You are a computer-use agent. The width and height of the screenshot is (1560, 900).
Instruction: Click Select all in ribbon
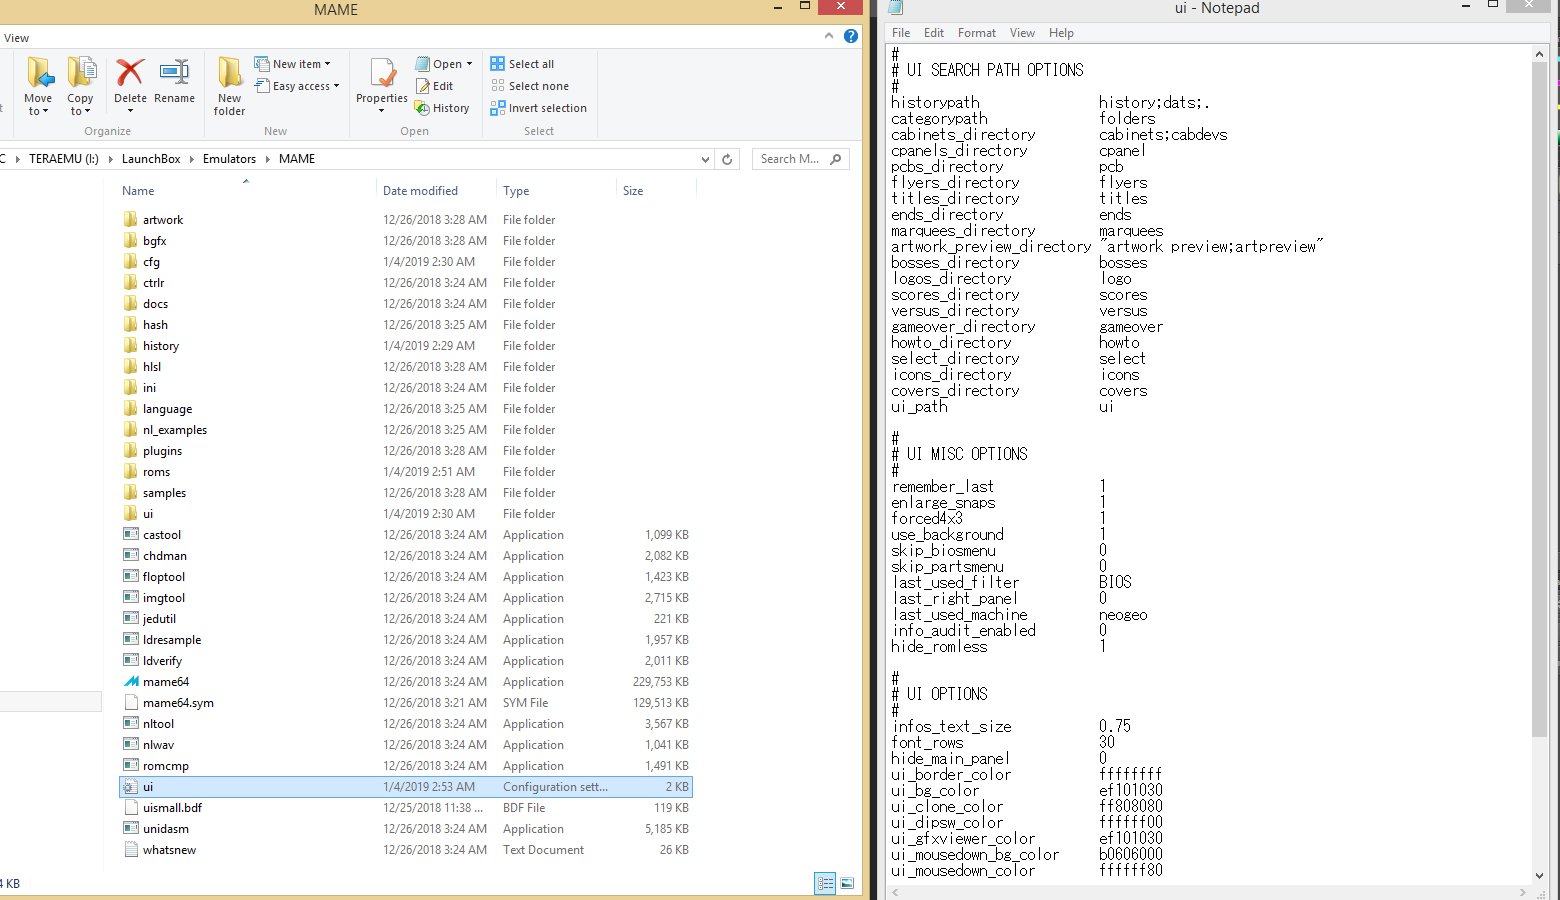[522, 64]
